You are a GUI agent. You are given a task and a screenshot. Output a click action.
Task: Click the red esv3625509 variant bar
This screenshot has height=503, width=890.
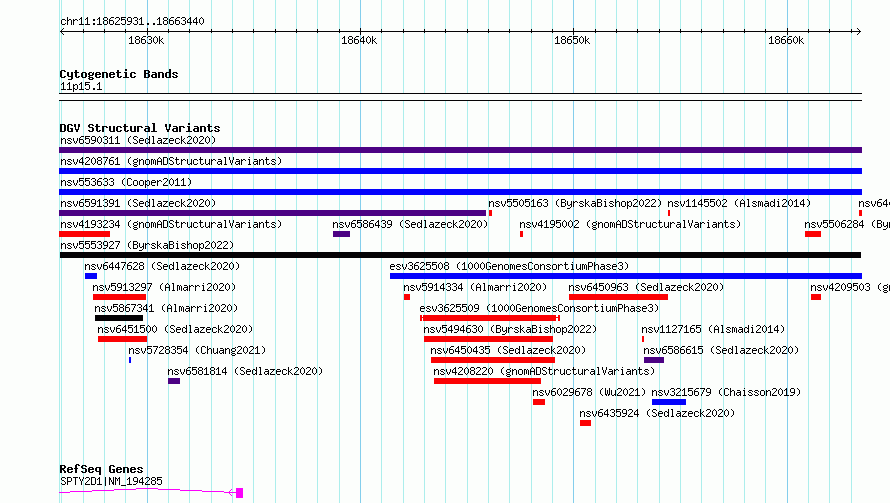[490, 318]
